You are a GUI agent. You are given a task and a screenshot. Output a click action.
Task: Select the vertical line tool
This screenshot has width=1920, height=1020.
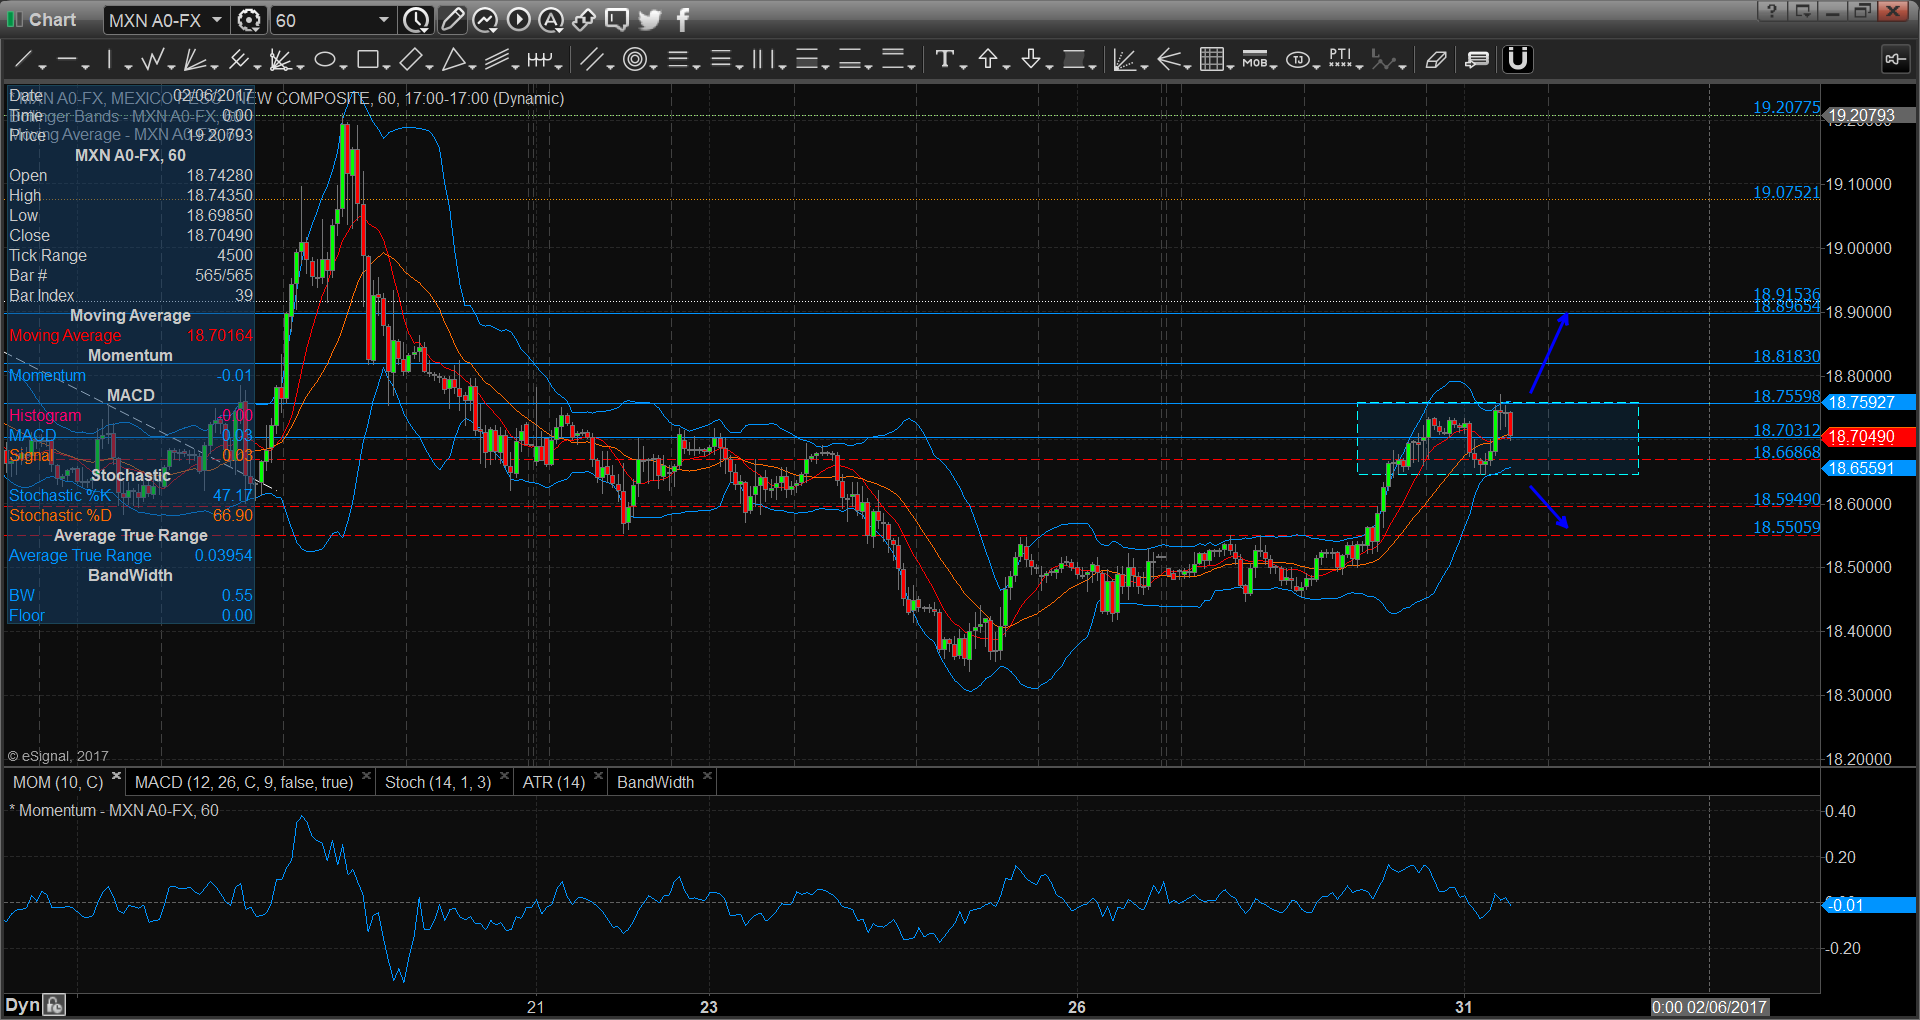pyautogui.click(x=109, y=60)
